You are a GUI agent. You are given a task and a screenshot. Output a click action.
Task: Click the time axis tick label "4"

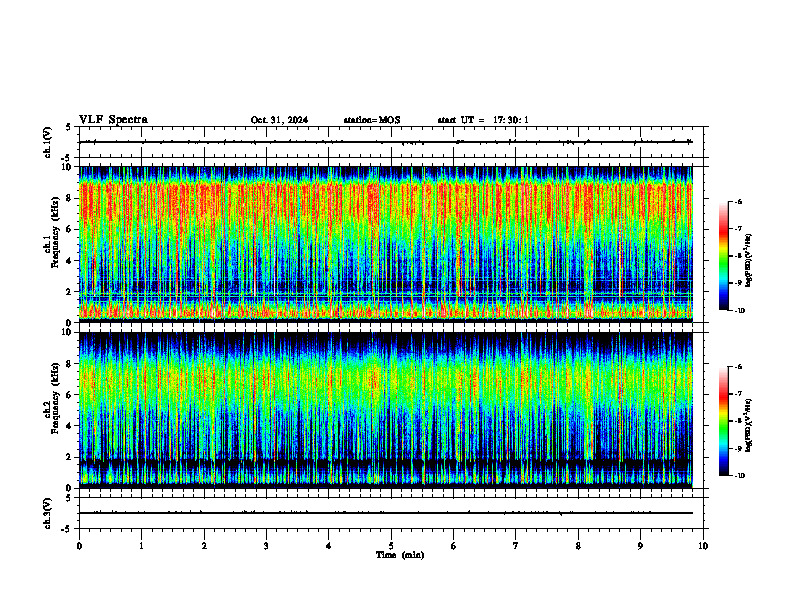pos(329,546)
